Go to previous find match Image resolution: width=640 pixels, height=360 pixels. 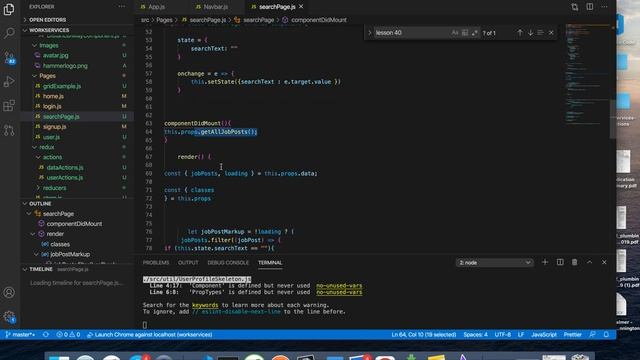(520, 33)
